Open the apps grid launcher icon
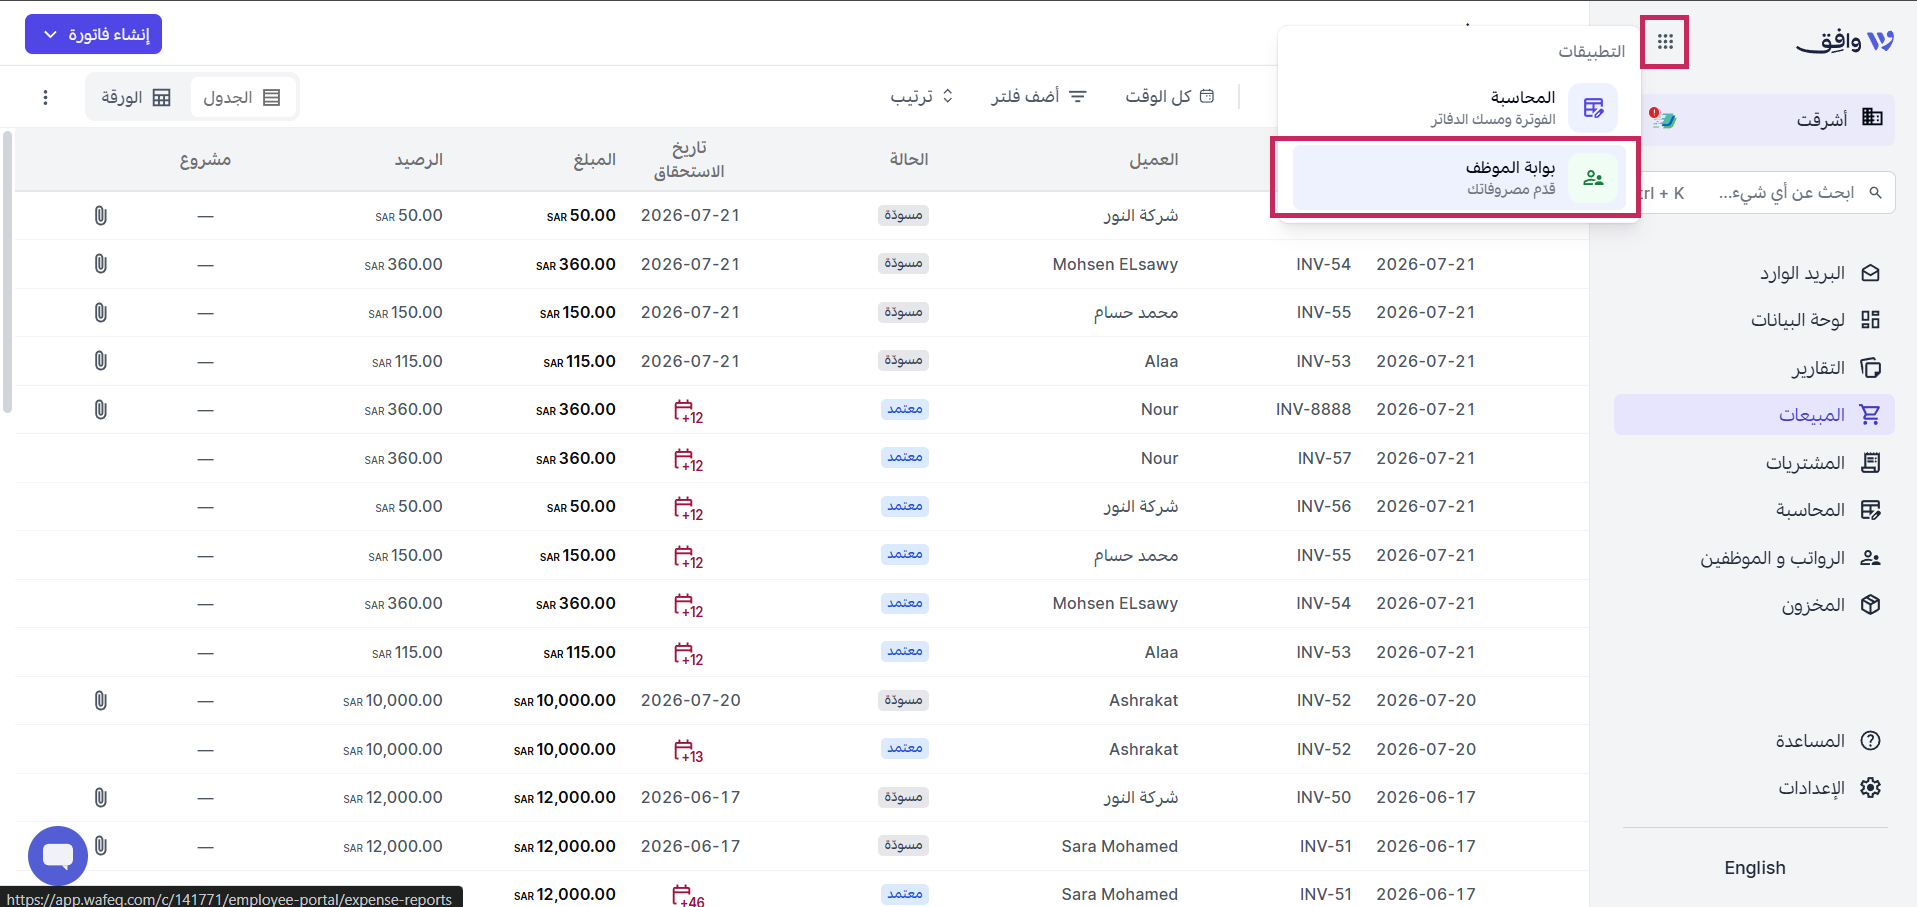This screenshot has width=1917, height=907. [x=1665, y=42]
